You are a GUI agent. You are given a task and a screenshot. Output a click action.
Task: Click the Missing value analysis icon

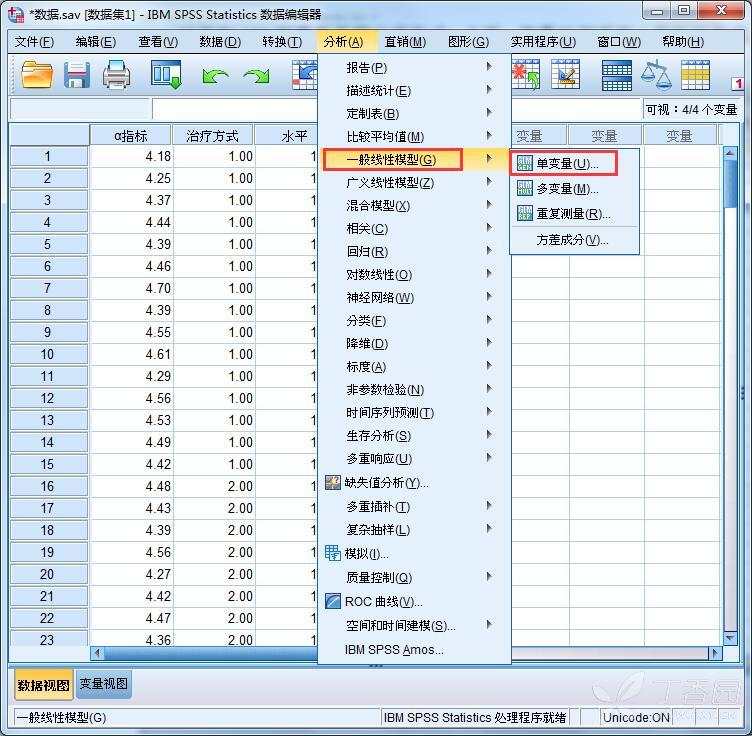coord(333,482)
